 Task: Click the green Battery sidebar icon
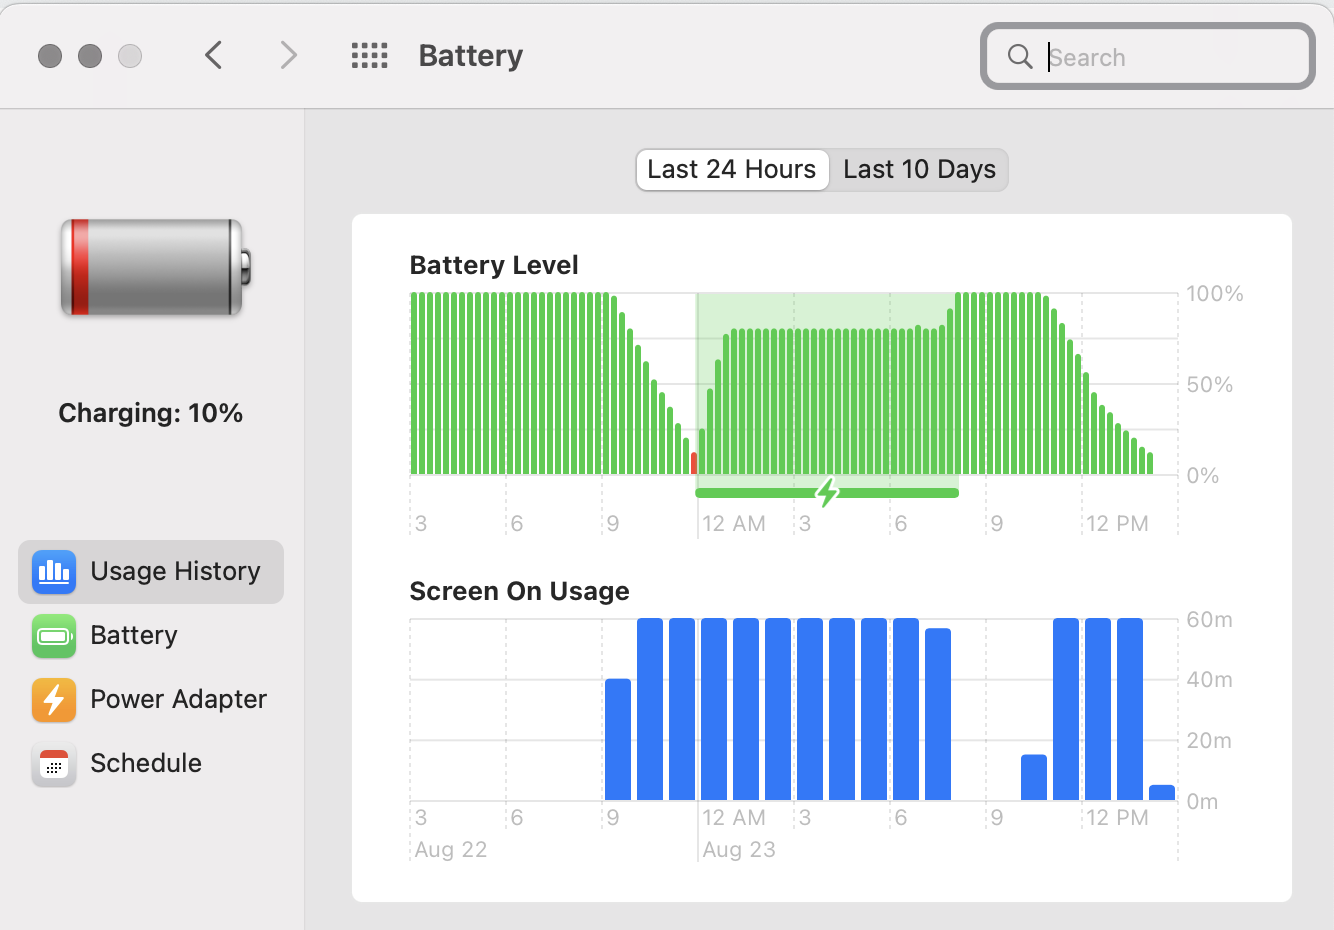[53, 636]
